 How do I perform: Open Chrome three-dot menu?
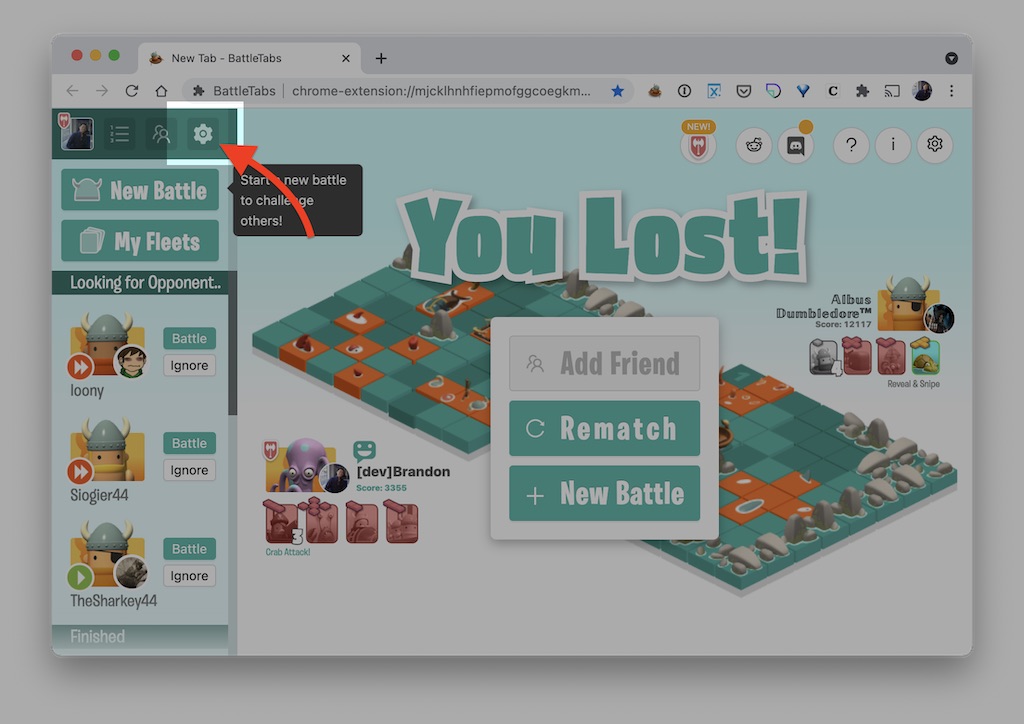pos(952,91)
